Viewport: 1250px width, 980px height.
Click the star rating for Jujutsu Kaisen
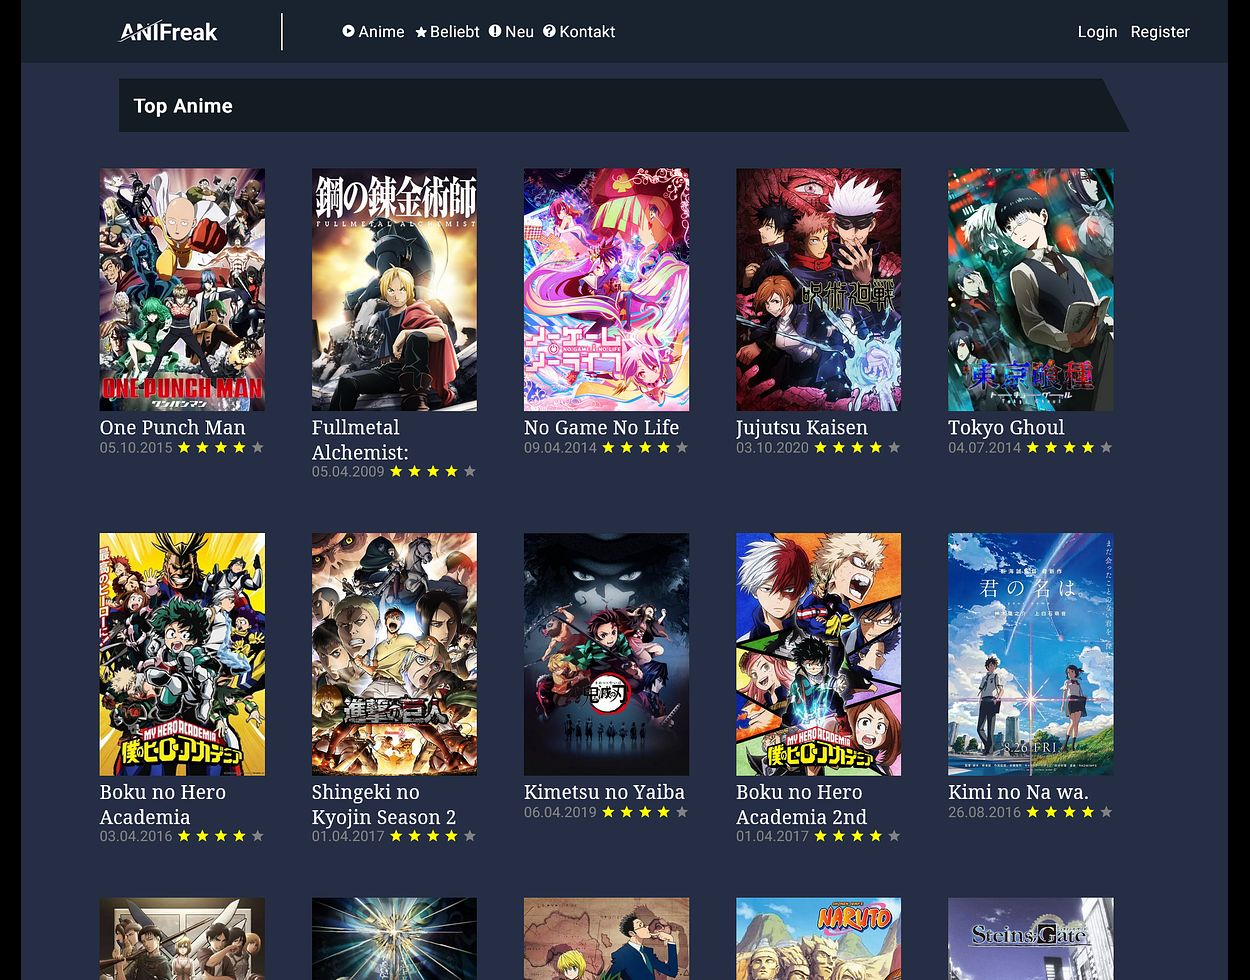click(x=857, y=447)
